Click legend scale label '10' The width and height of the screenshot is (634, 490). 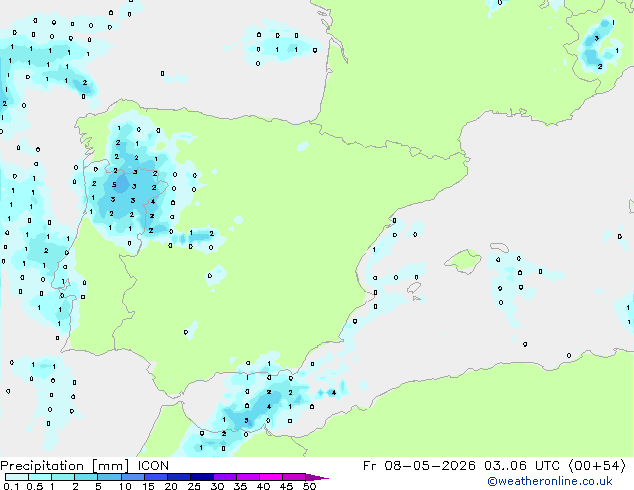(x=125, y=486)
